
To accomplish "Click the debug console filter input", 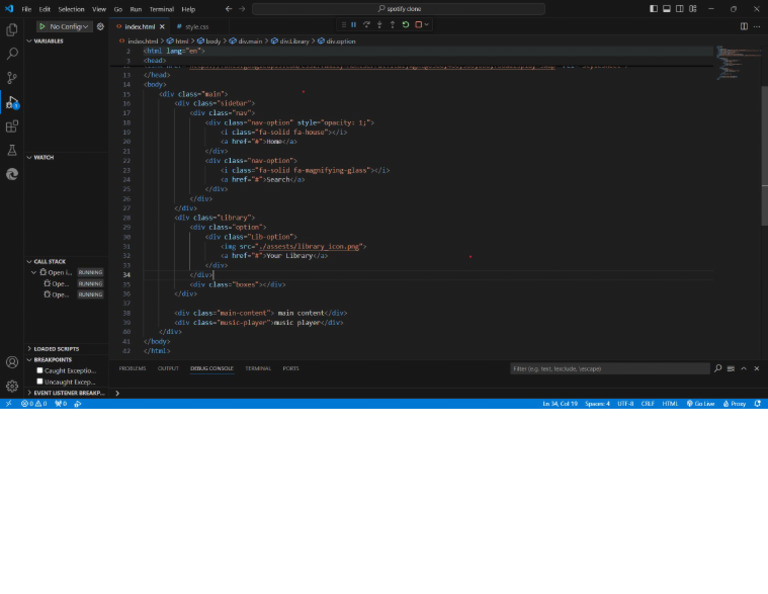I will coord(610,369).
